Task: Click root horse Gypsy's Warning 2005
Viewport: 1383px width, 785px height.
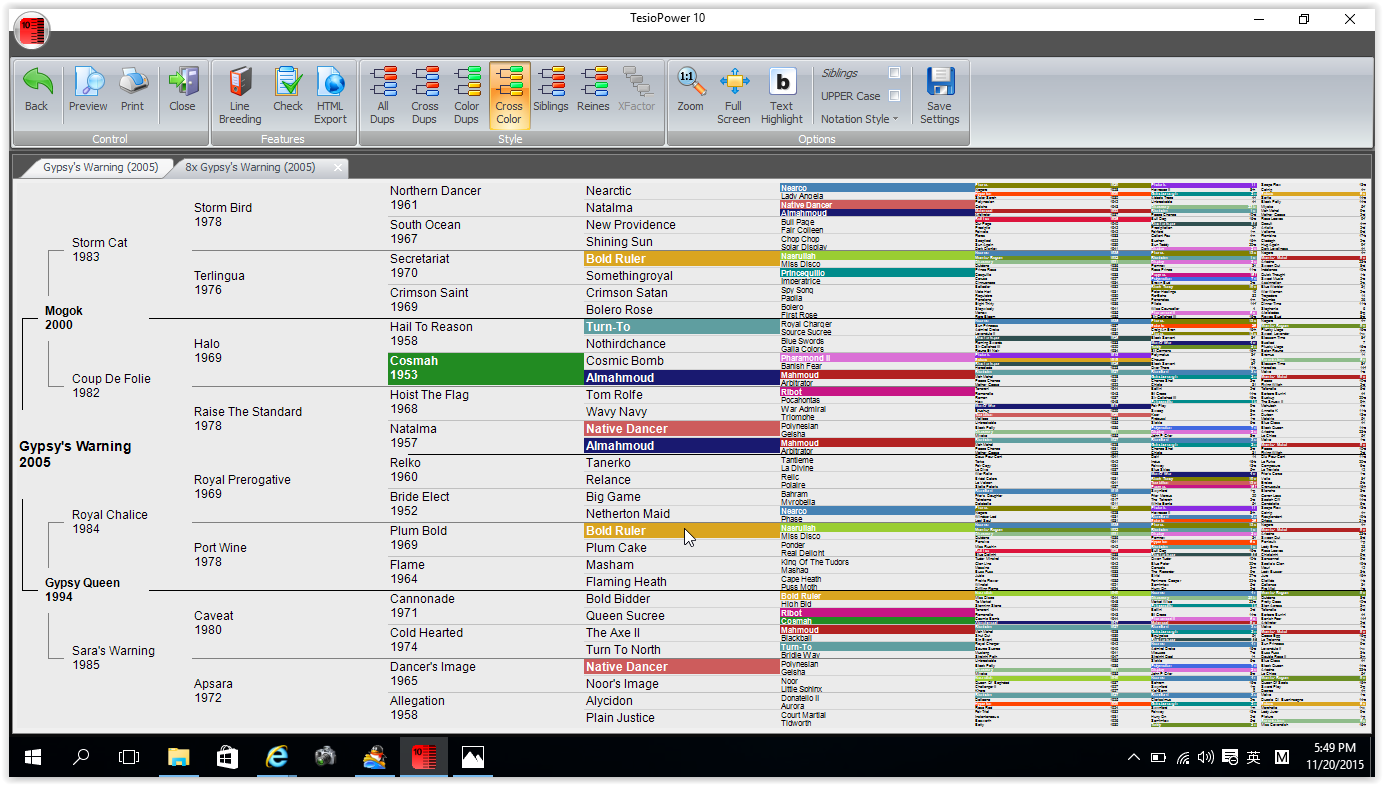Action: (x=75, y=454)
